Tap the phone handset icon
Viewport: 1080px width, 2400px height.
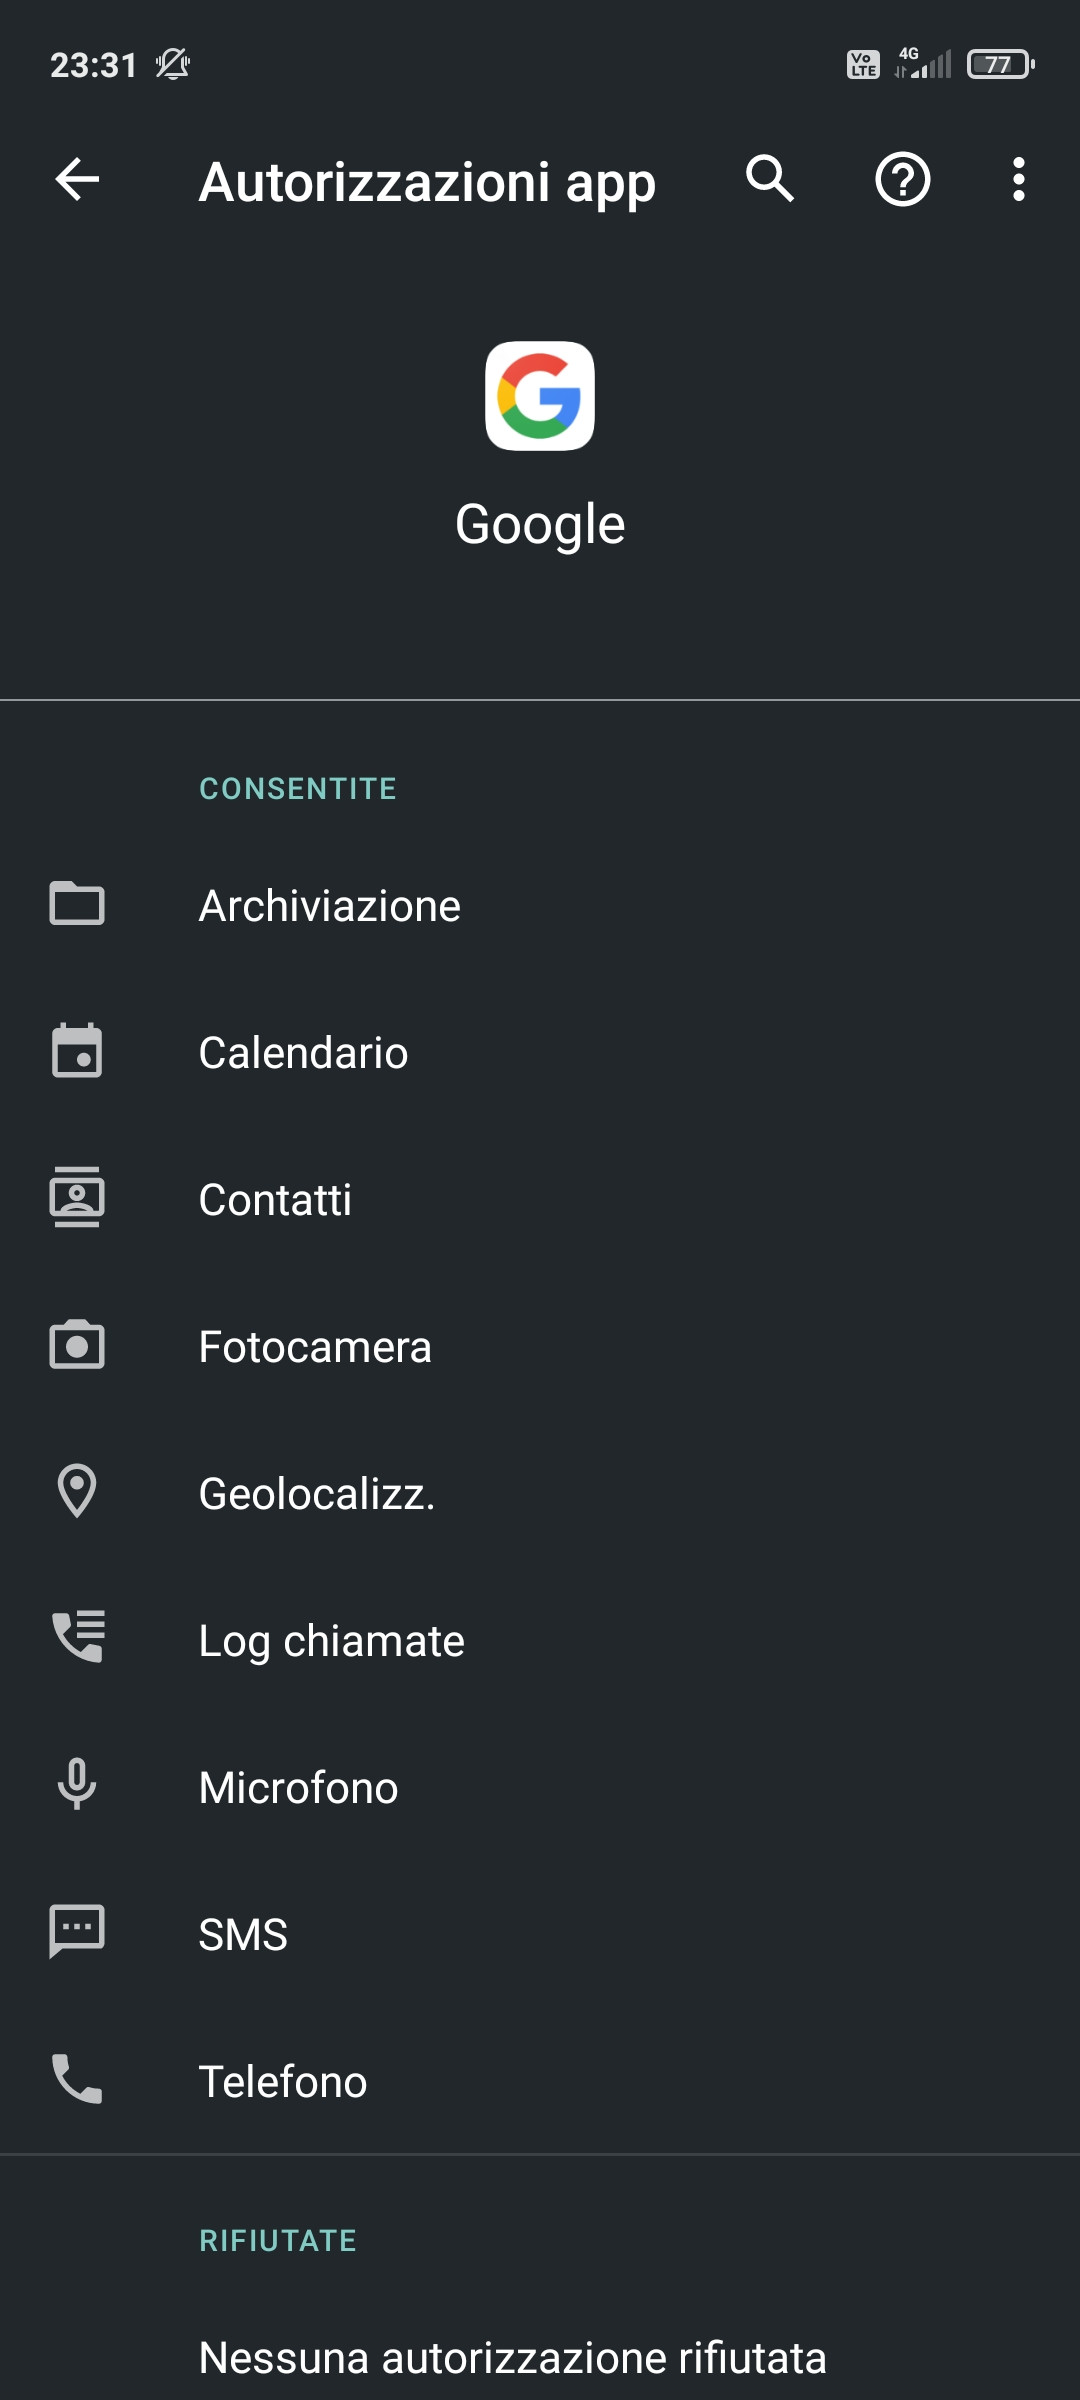(x=77, y=2080)
